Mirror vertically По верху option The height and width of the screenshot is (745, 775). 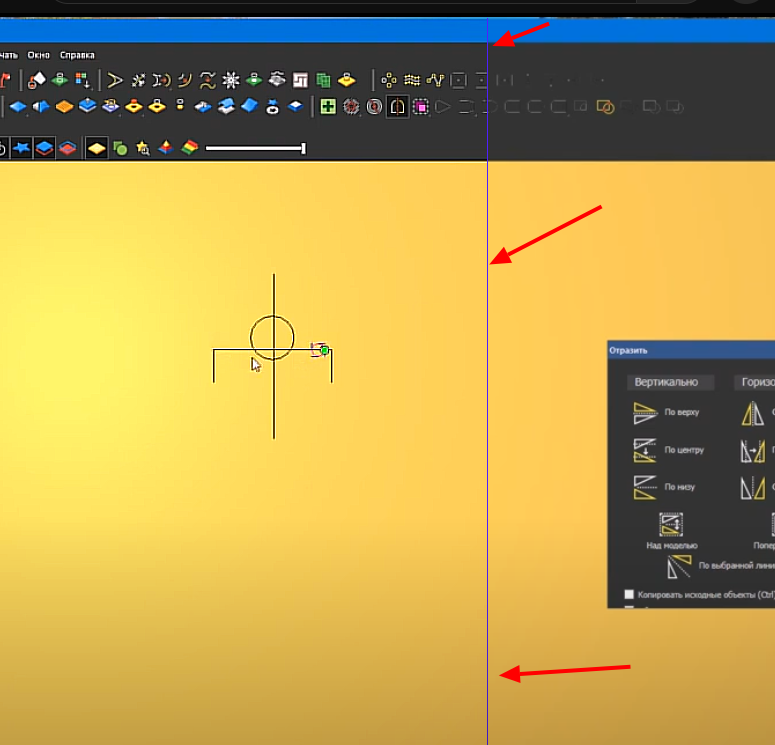pos(666,413)
